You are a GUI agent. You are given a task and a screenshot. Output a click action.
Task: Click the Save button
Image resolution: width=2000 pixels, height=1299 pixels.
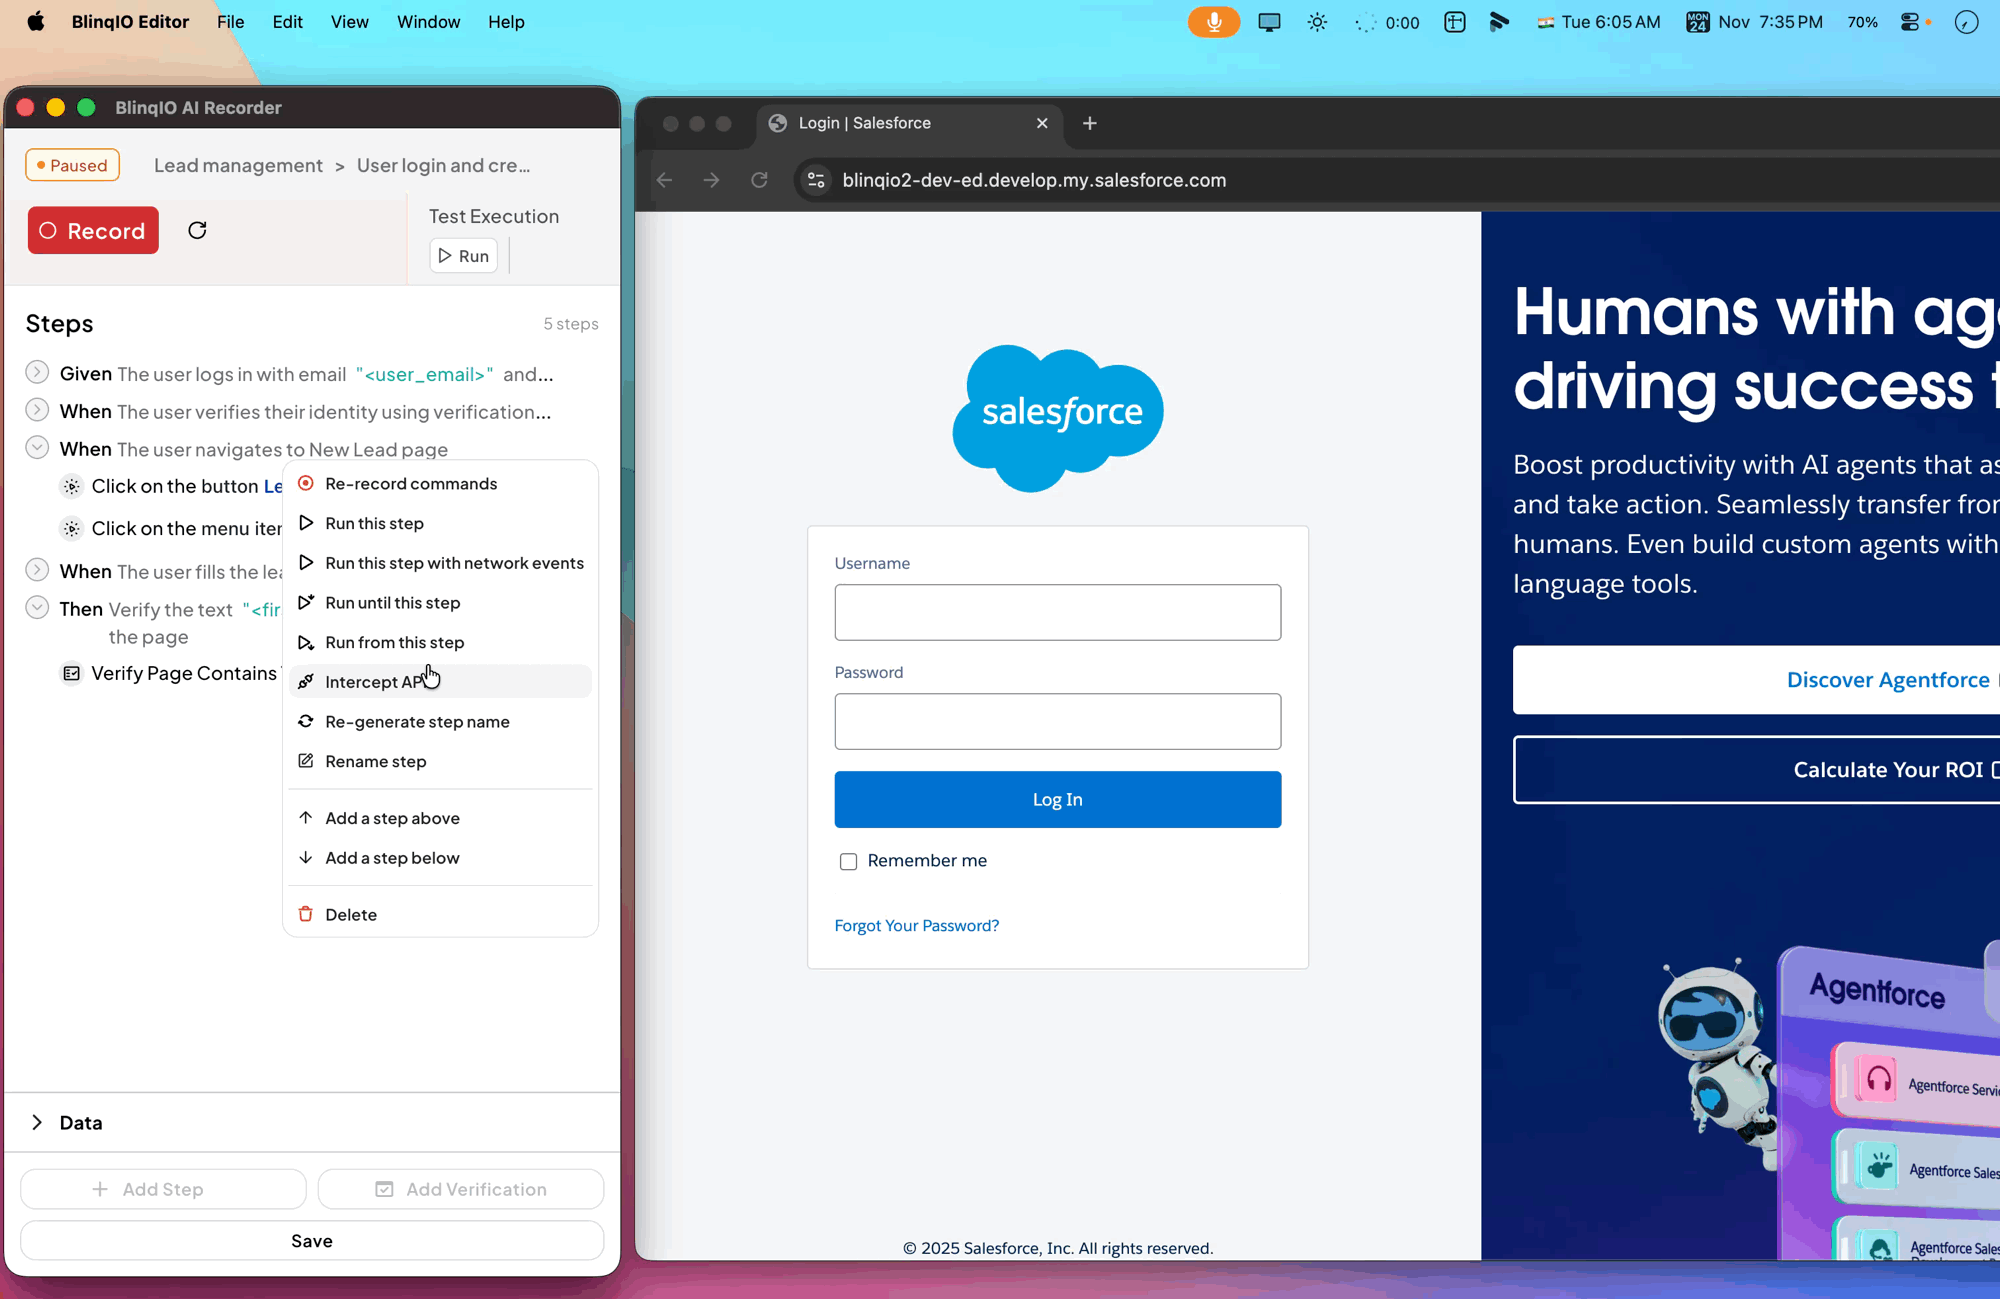point(311,1240)
